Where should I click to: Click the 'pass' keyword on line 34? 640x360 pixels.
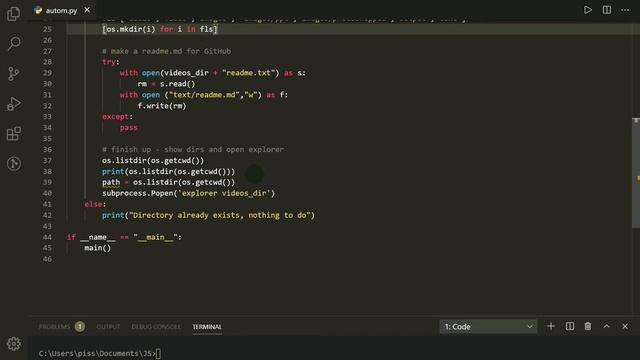[129, 128]
